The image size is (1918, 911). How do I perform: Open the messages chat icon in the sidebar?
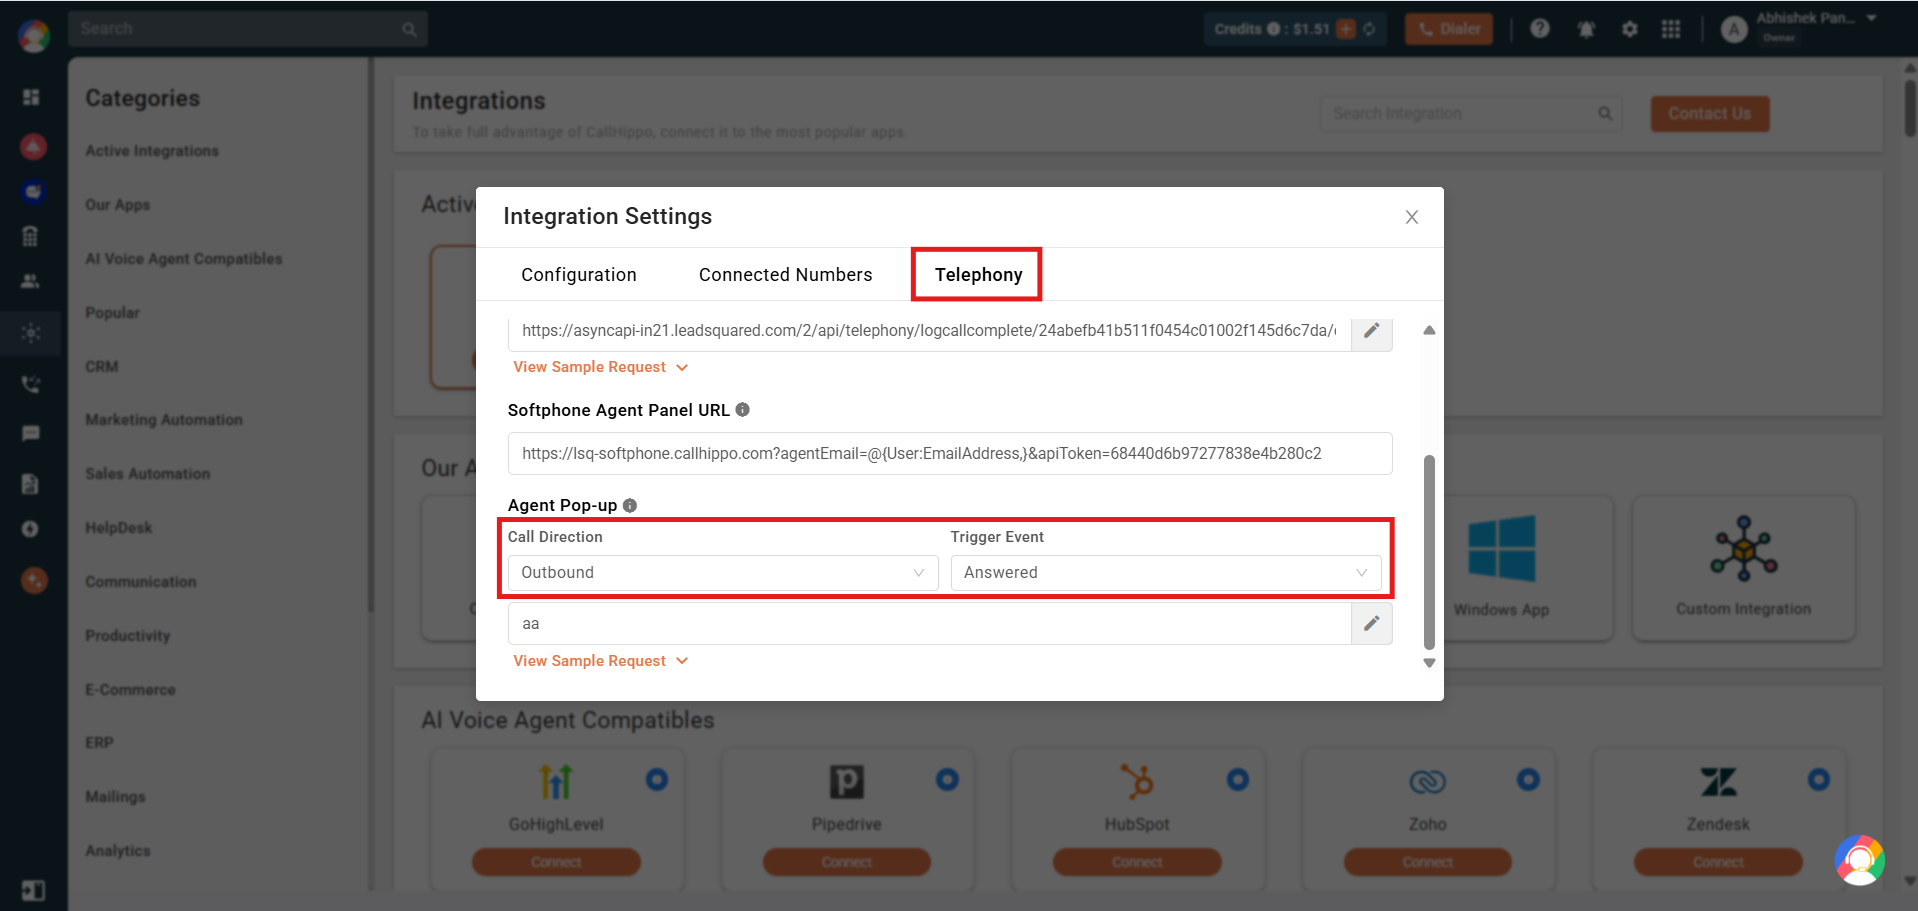coord(31,433)
